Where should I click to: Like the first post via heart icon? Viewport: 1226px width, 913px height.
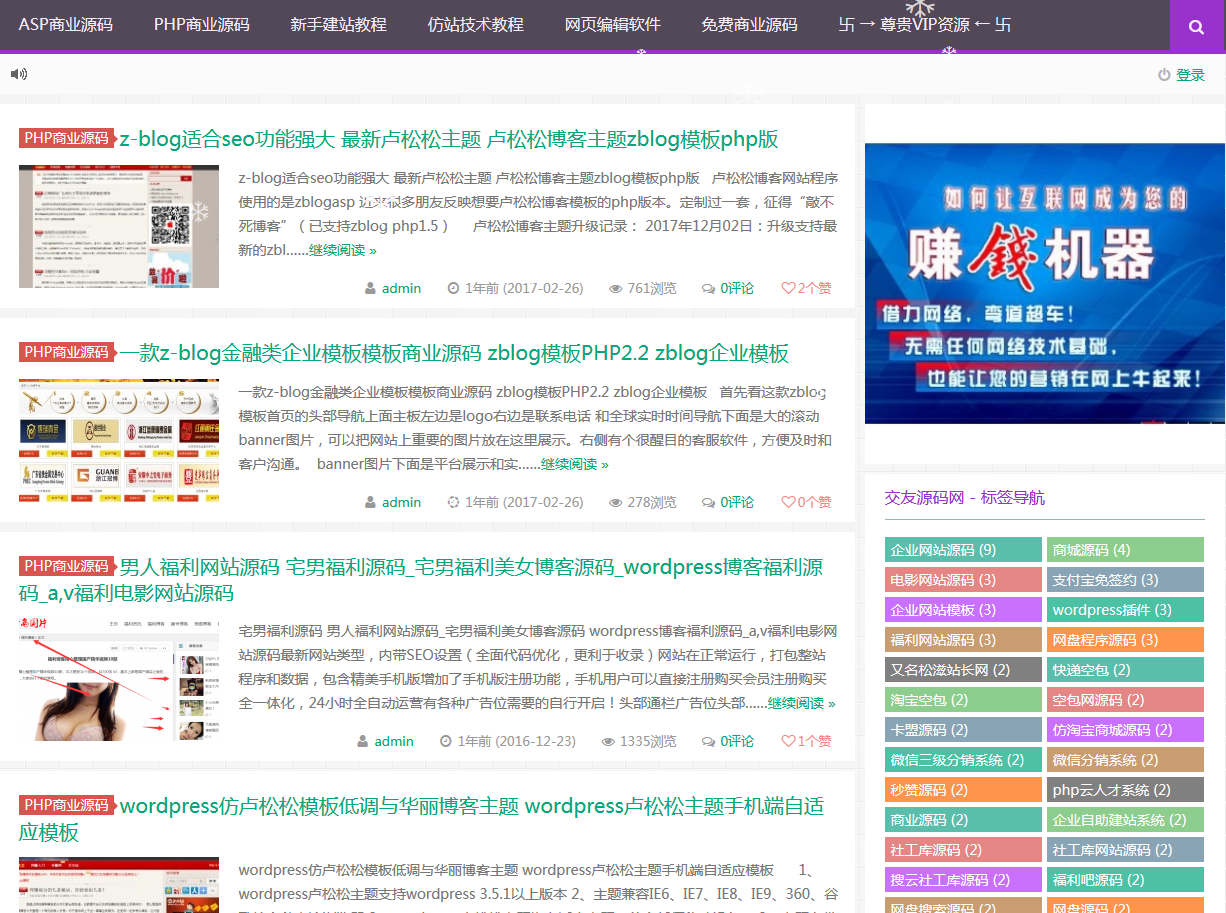pos(788,288)
